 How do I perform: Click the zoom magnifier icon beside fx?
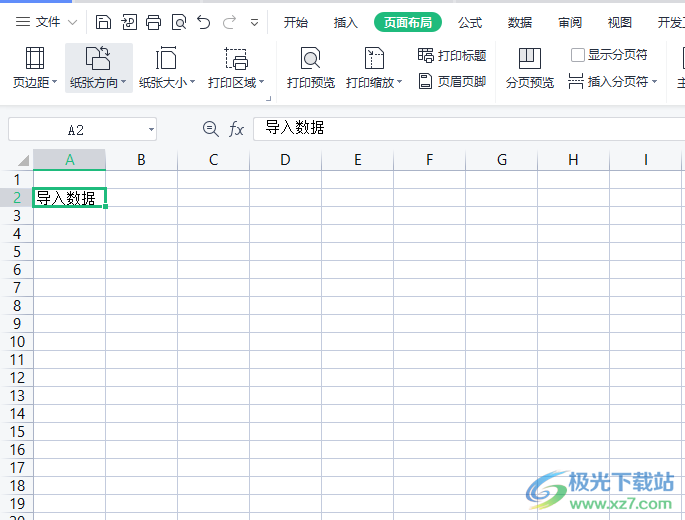[x=211, y=129]
